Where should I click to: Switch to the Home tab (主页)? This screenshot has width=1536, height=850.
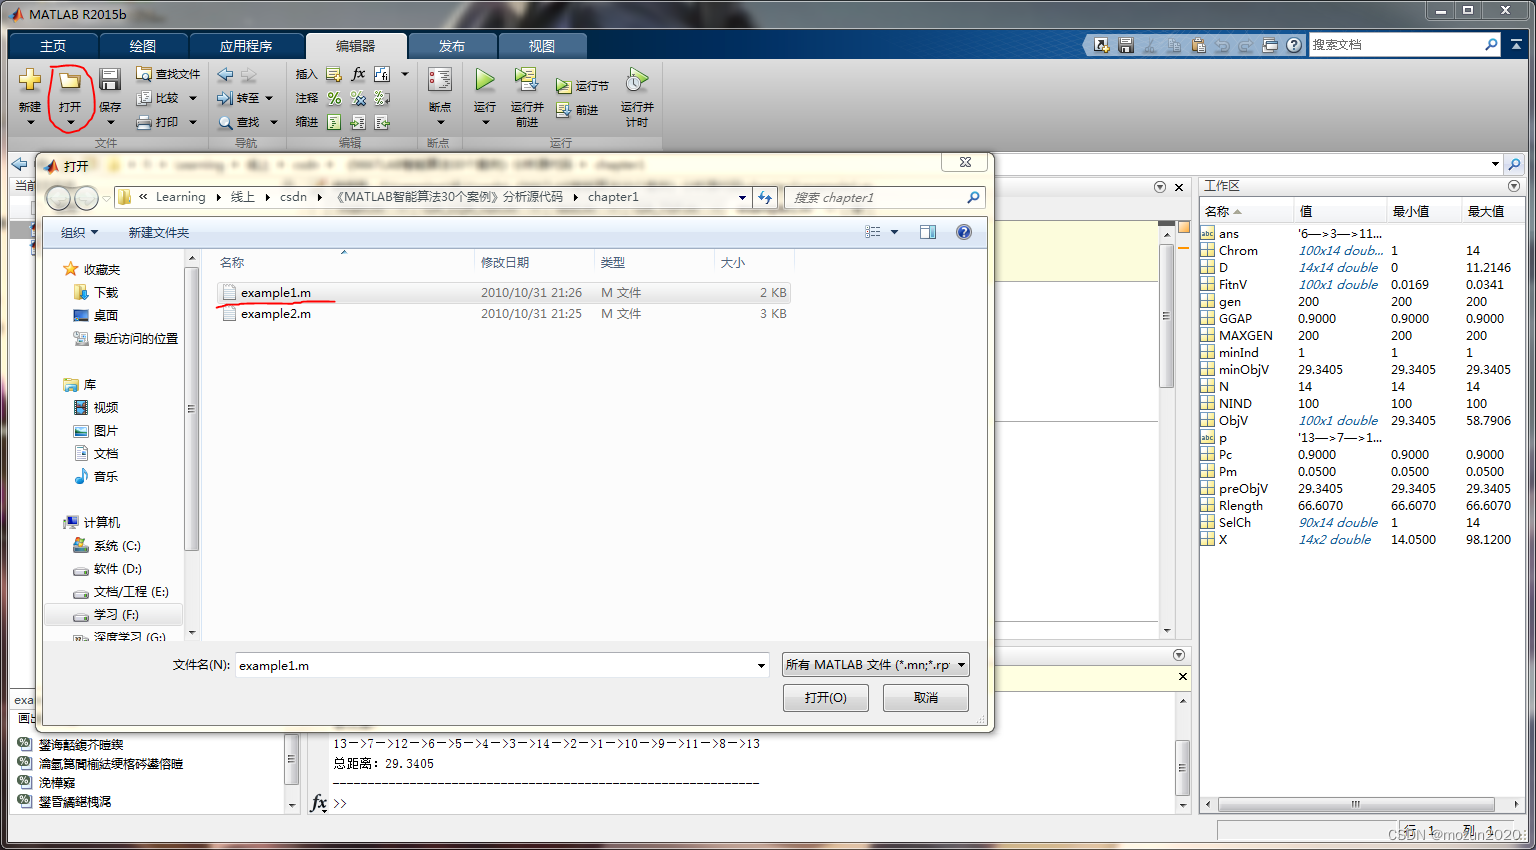click(53, 46)
